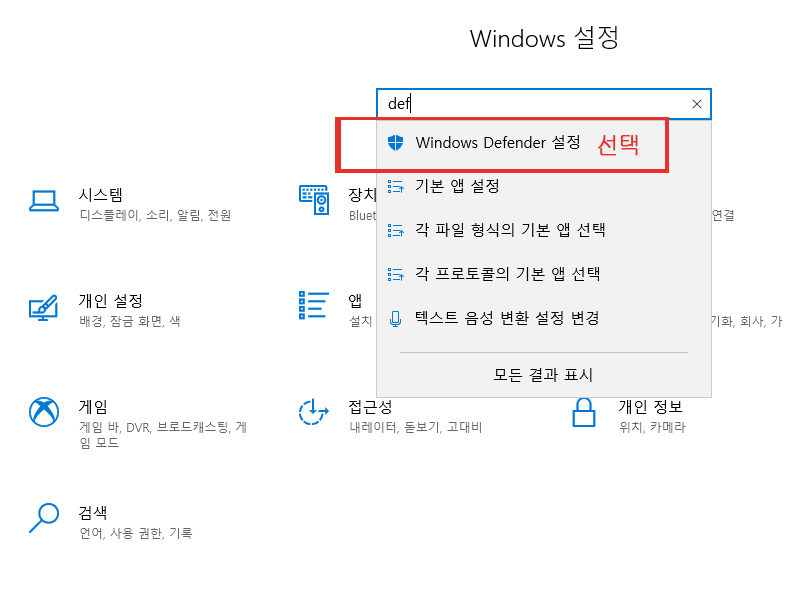Click the Xbox 게임 icon
This screenshot has width=788, height=603.
44,412
